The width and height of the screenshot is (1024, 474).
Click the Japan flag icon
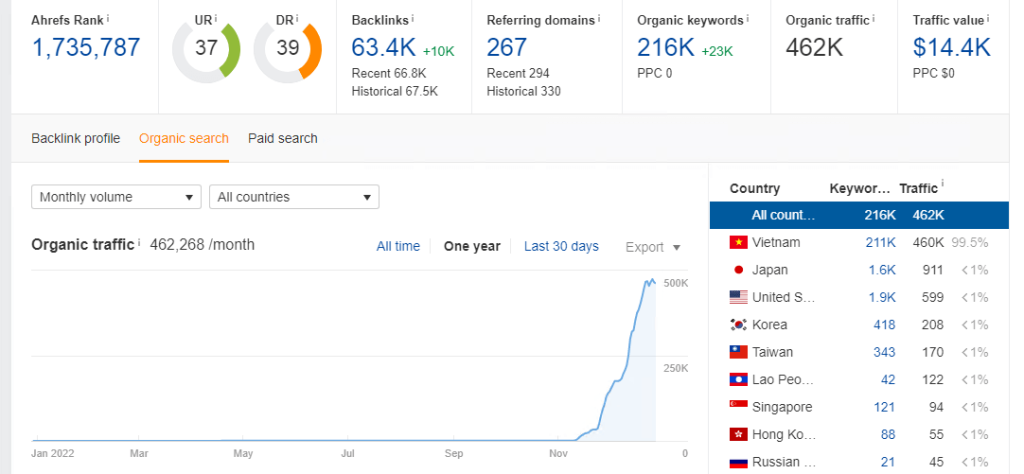738,270
